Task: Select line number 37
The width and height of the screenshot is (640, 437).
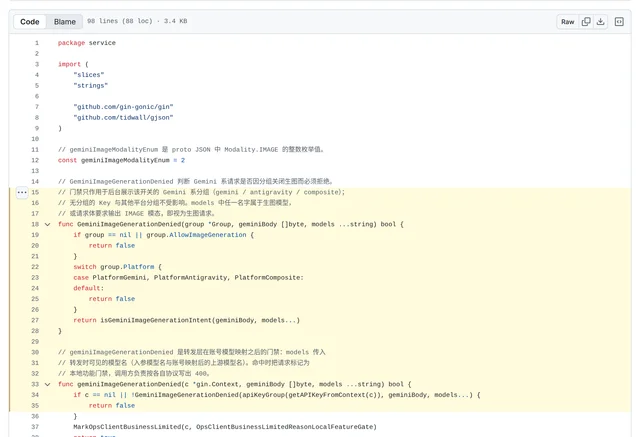Action: [35, 427]
